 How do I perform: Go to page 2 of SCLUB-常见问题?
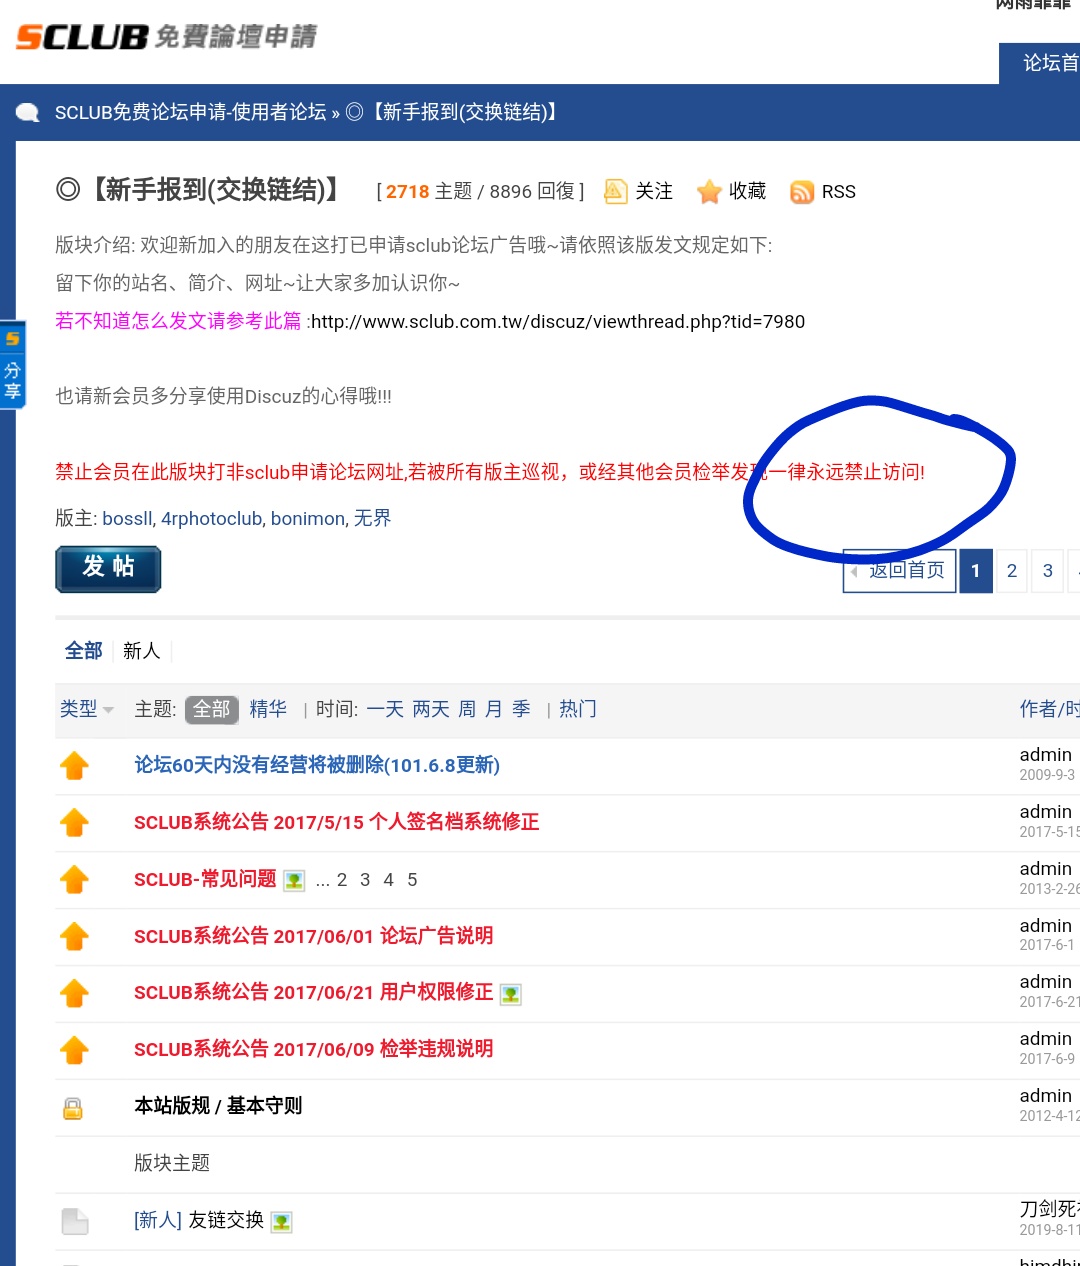click(x=342, y=880)
